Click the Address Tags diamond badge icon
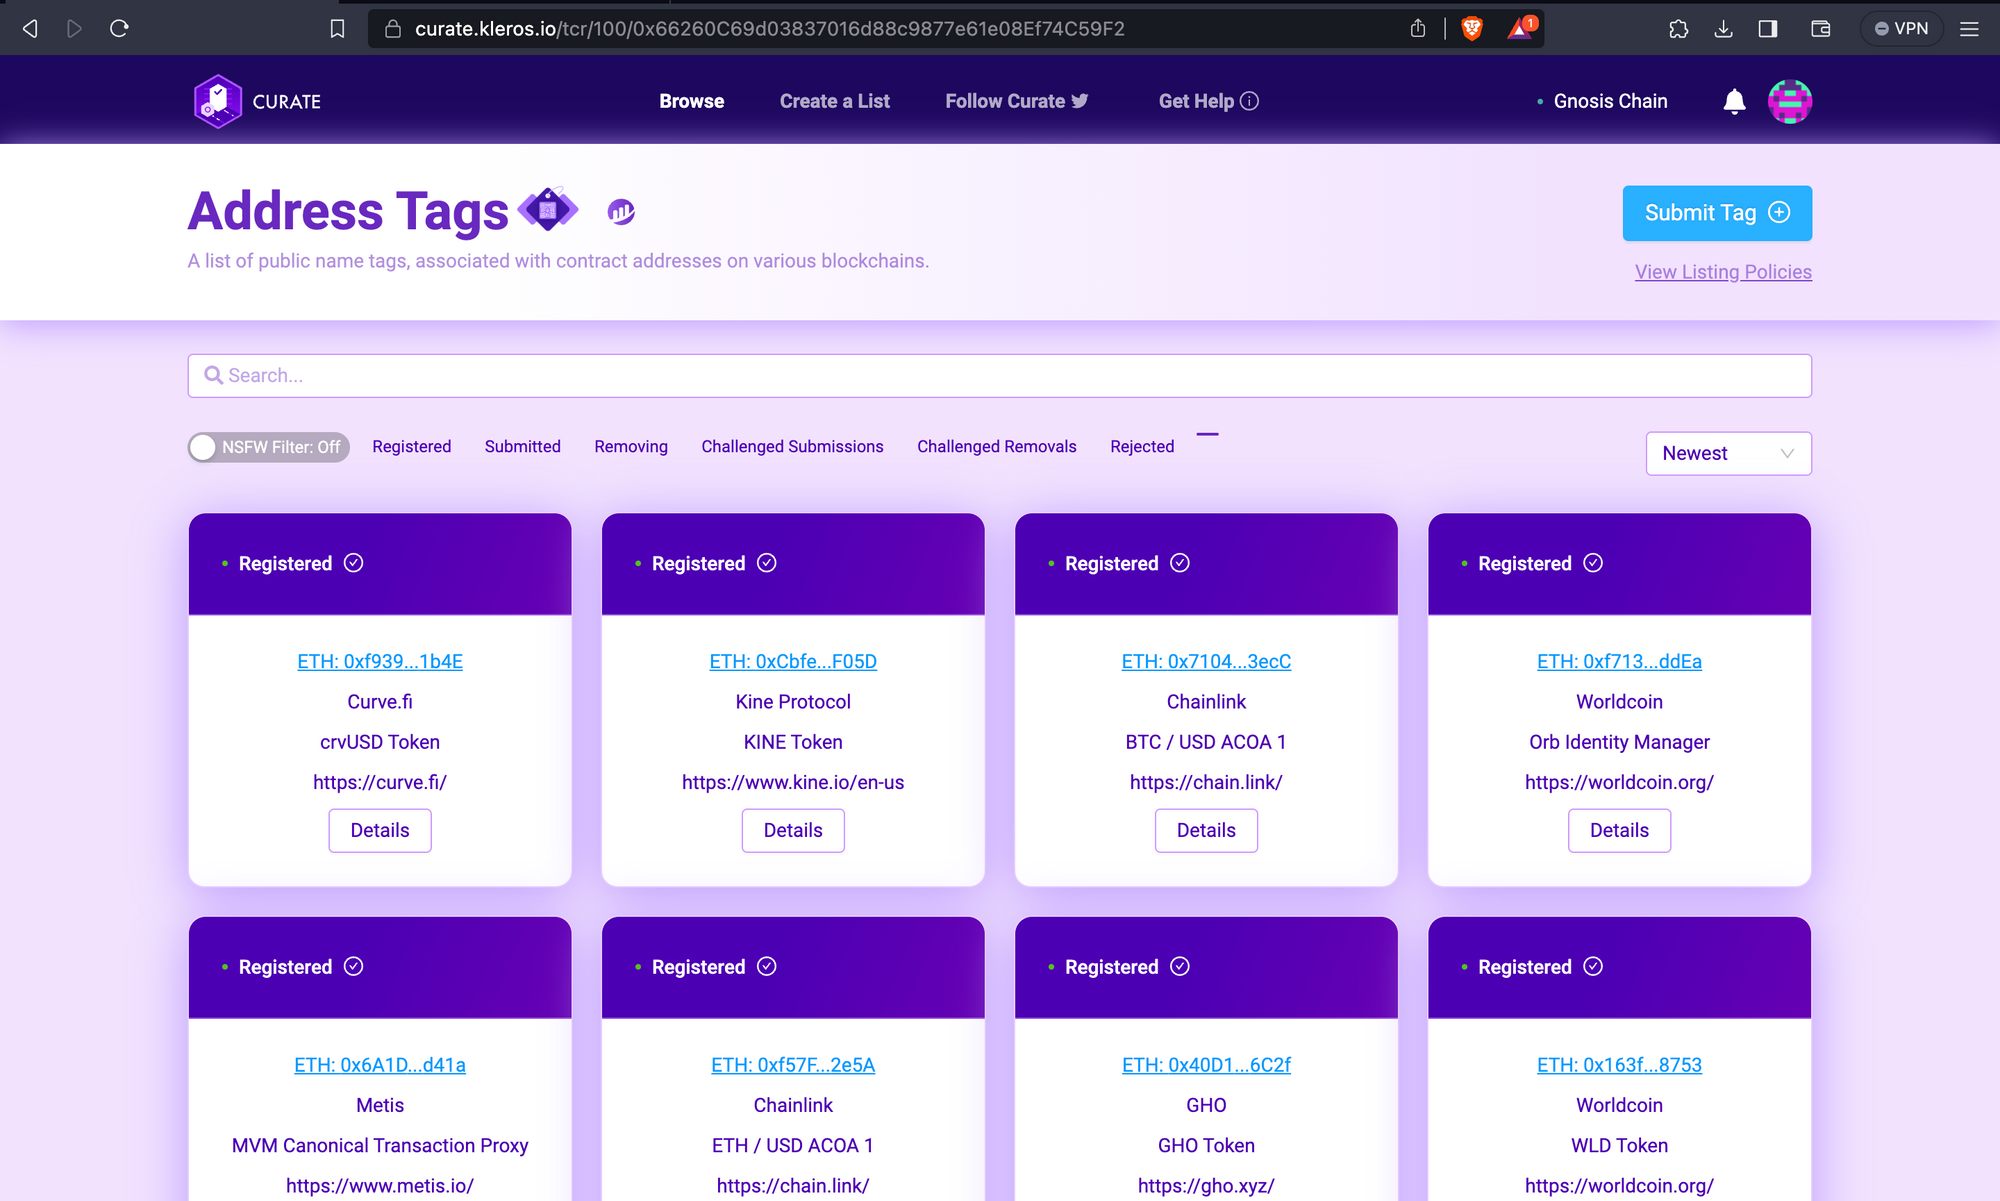Image resolution: width=2000 pixels, height=1201 pixels. (x=548, y=210)
